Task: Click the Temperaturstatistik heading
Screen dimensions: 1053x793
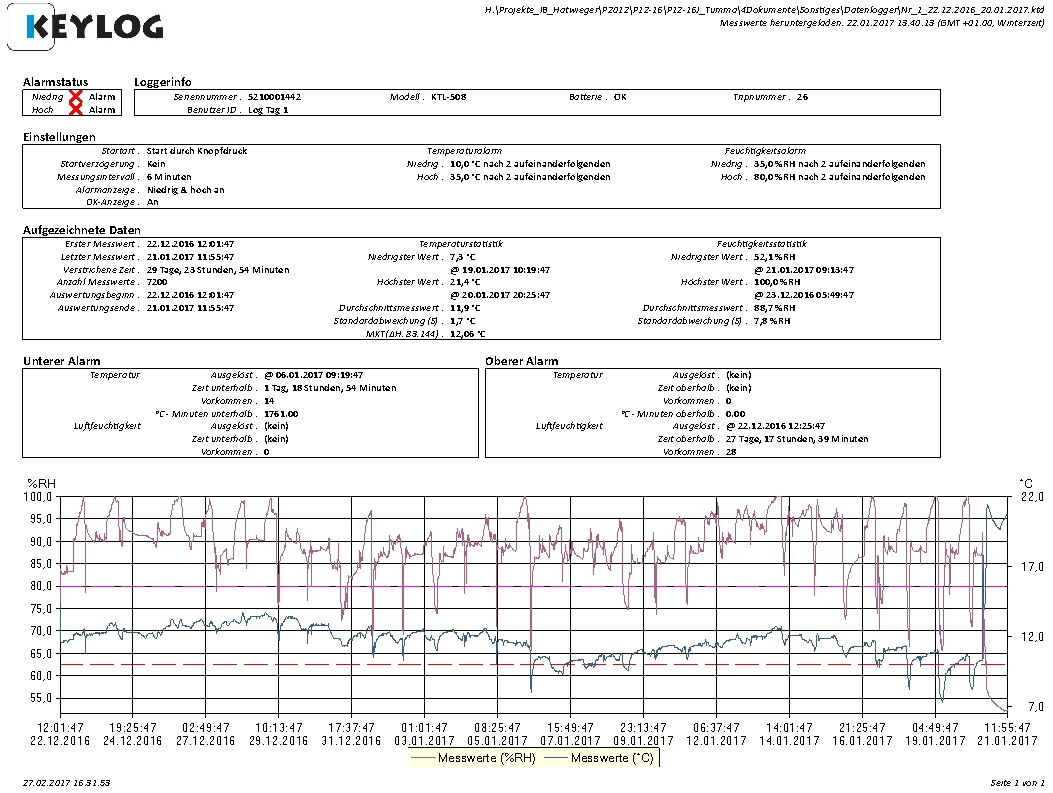Action: pyautogui.click(x=461, y=244)
